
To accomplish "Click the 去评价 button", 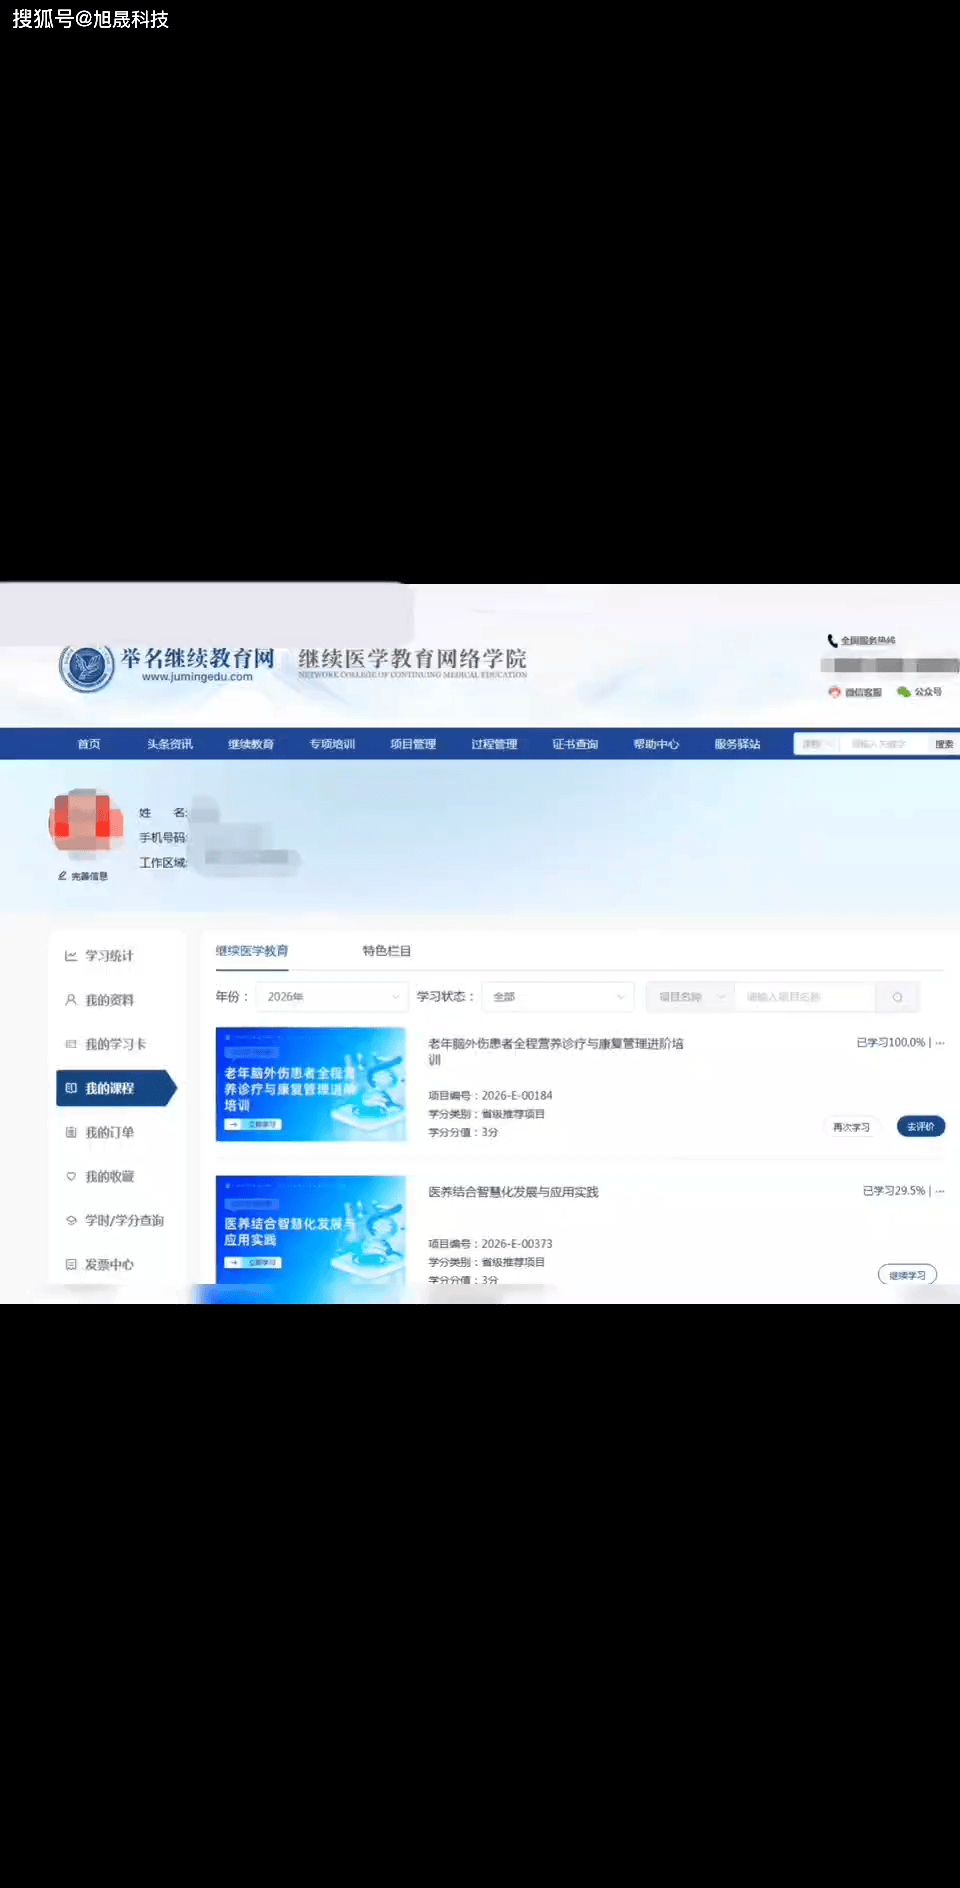I will coord(920,1127).
